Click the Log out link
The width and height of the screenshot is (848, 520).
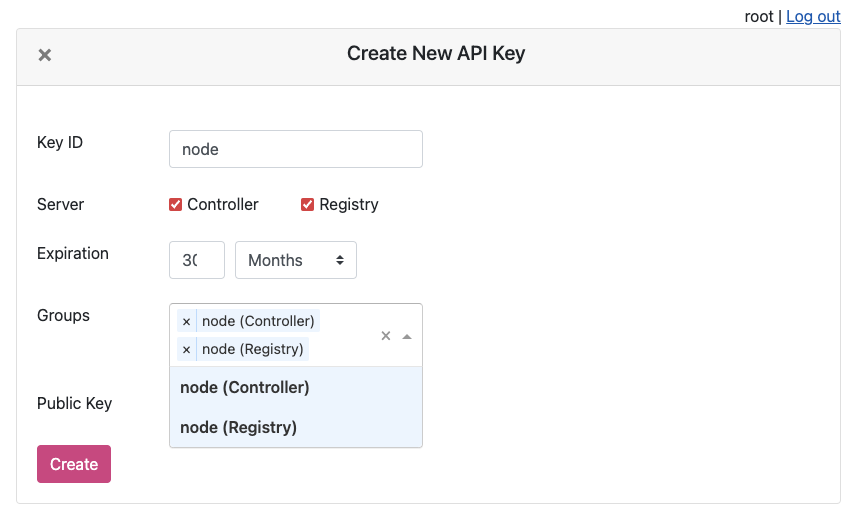point(813,16)
